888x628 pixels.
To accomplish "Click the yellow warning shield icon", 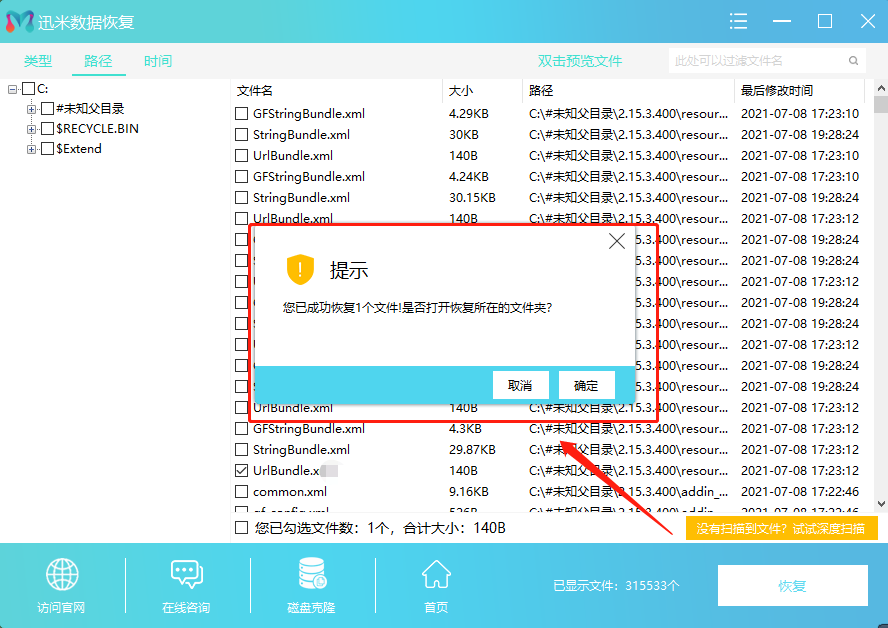I will pyautogui.click(x=300, y=269).
